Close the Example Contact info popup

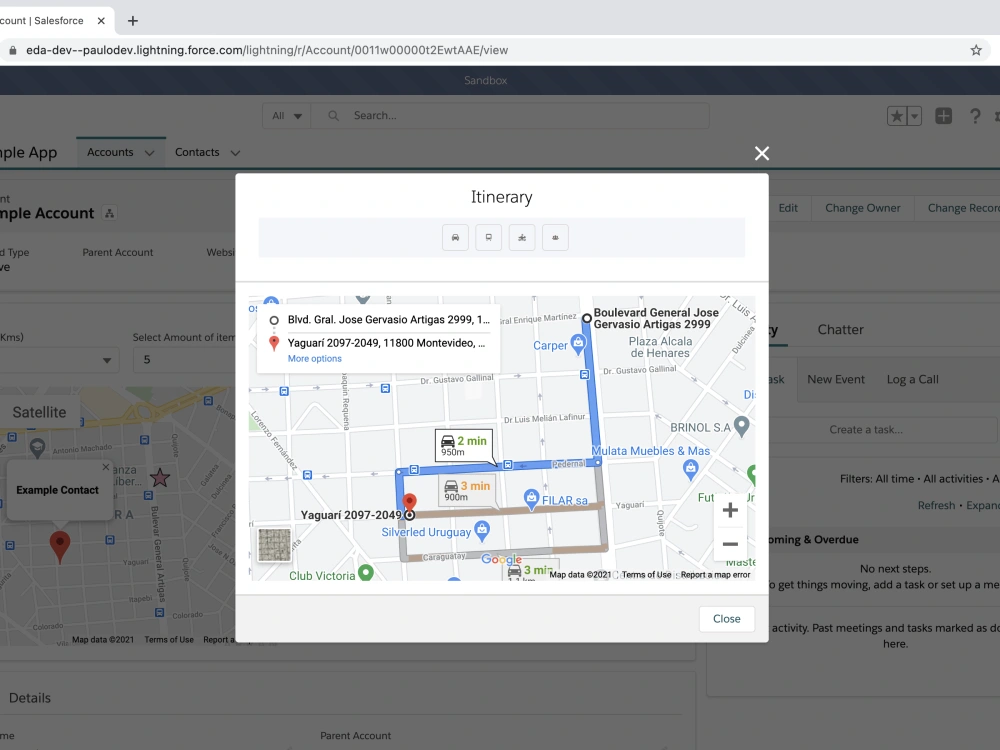(x=106, y=467)
